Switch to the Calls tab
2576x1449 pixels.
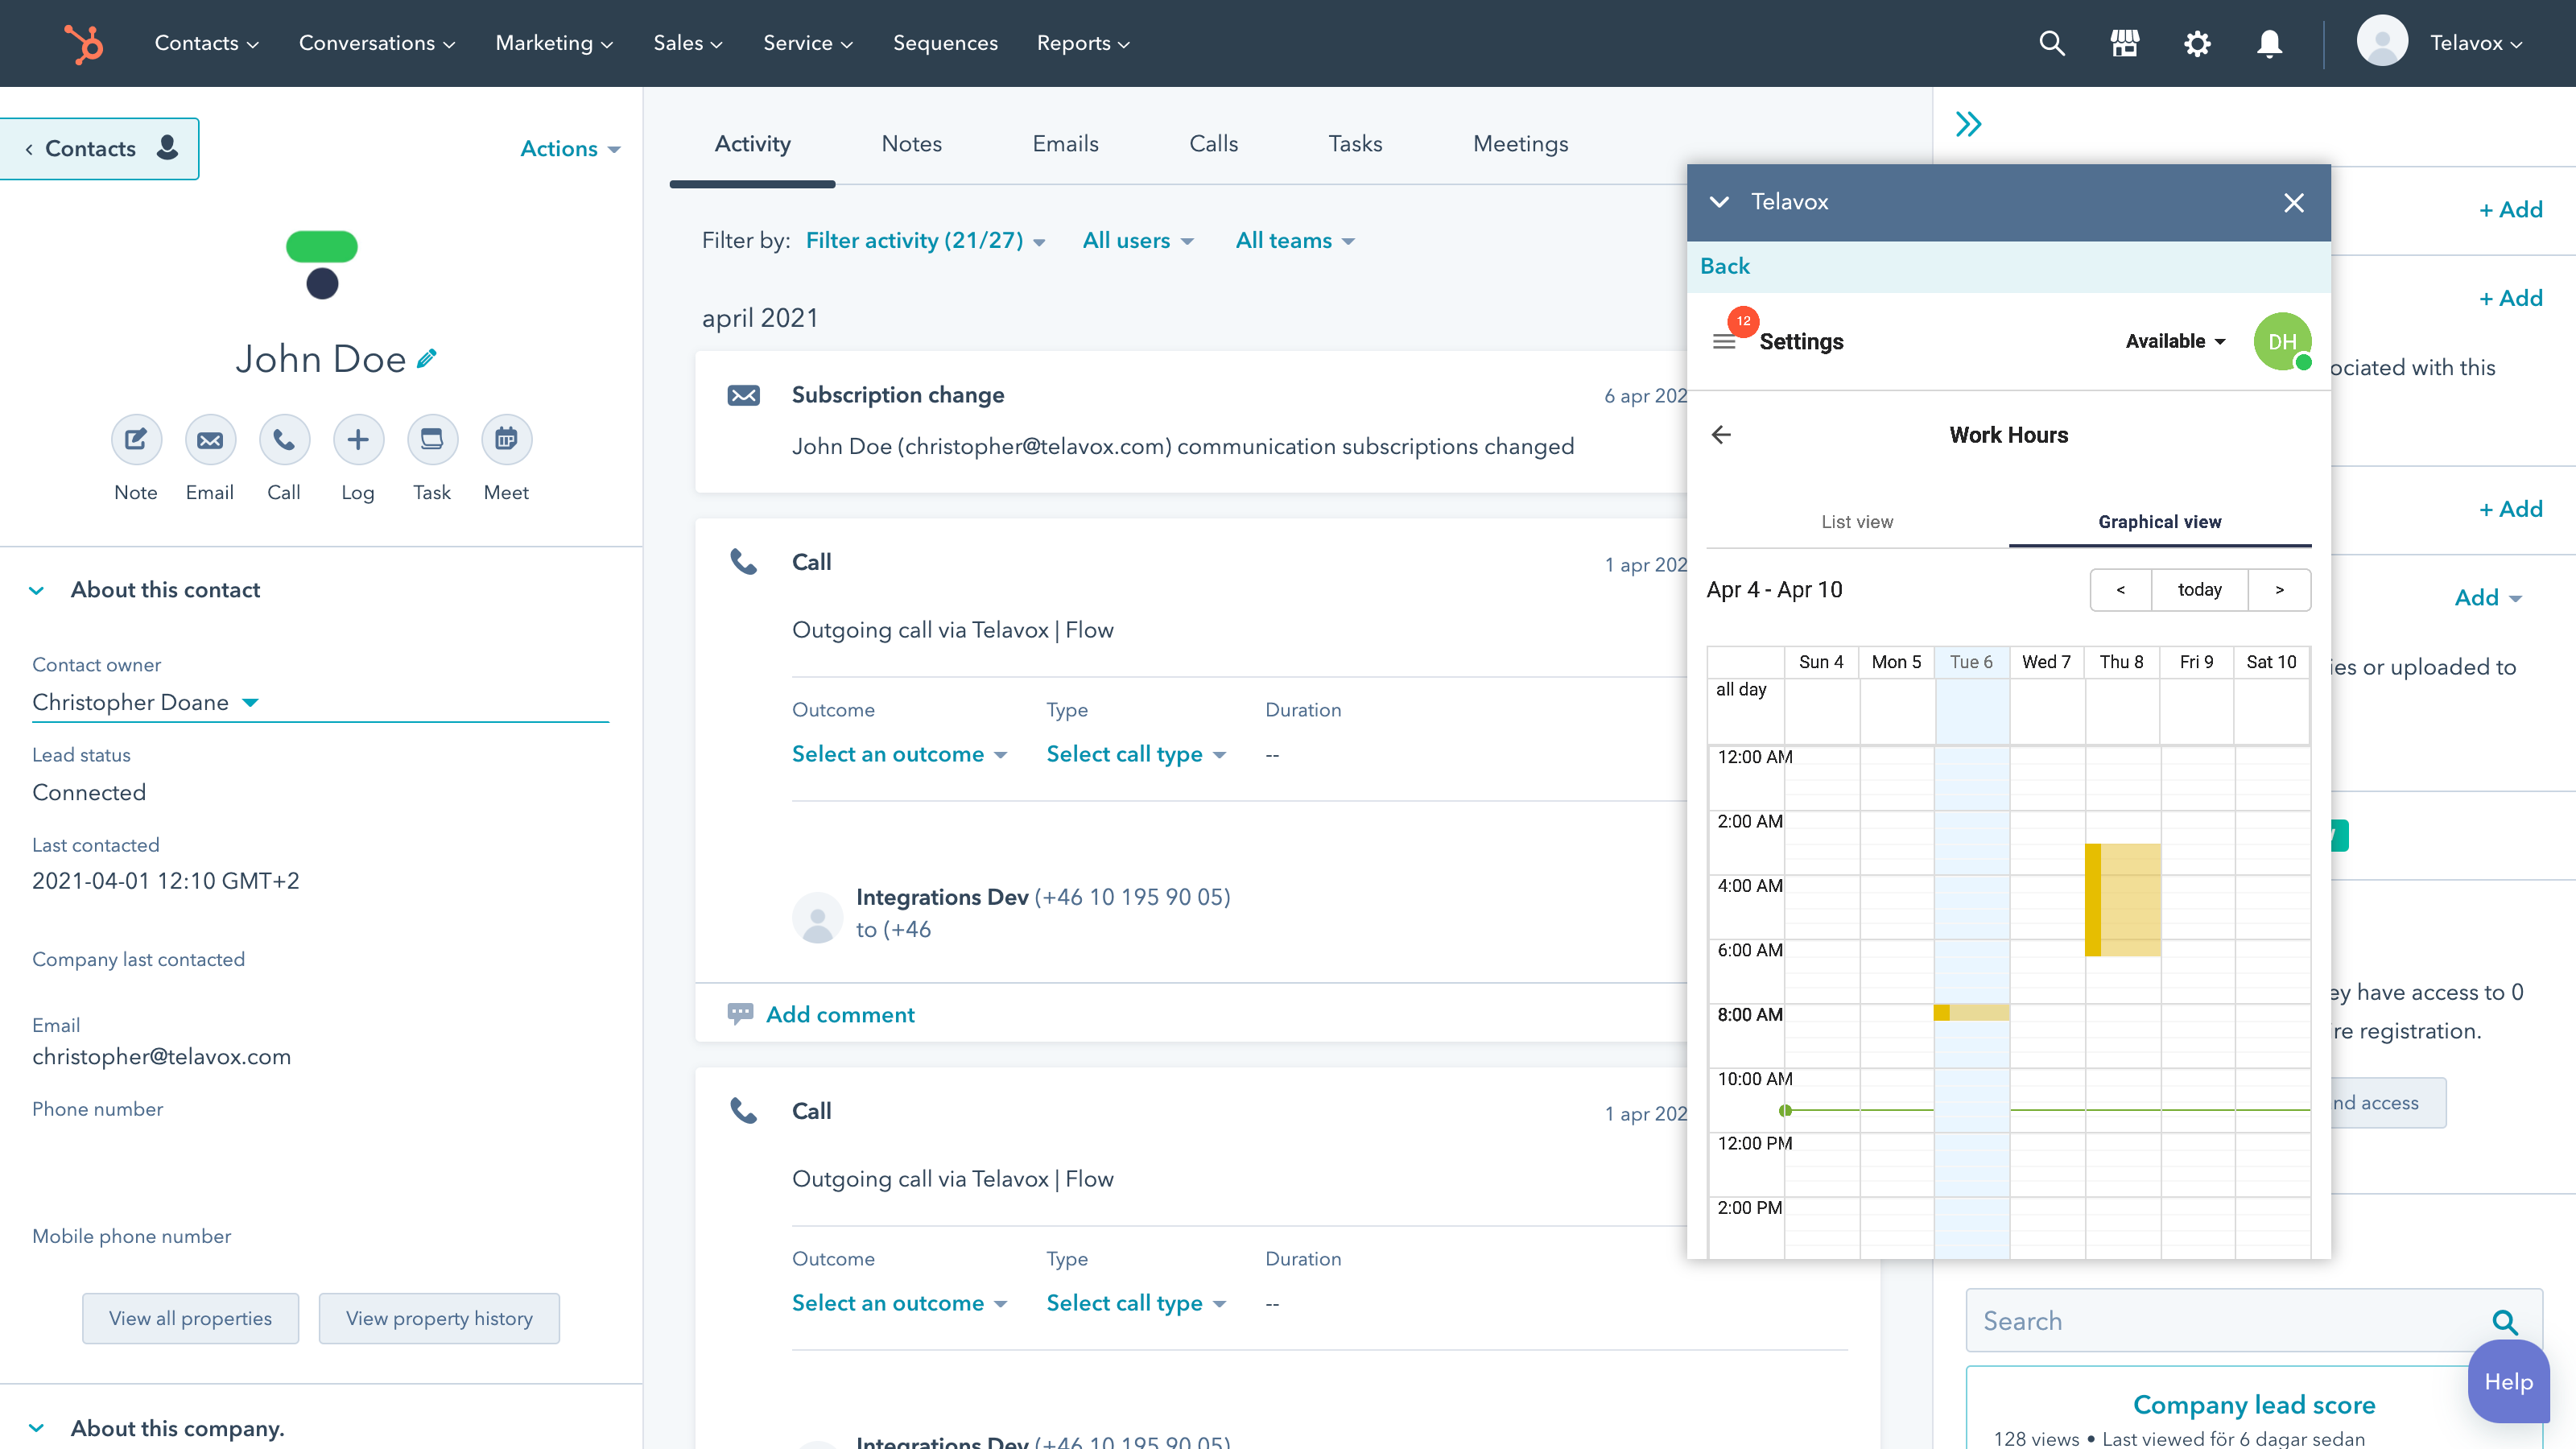(x=1213, y=144)
